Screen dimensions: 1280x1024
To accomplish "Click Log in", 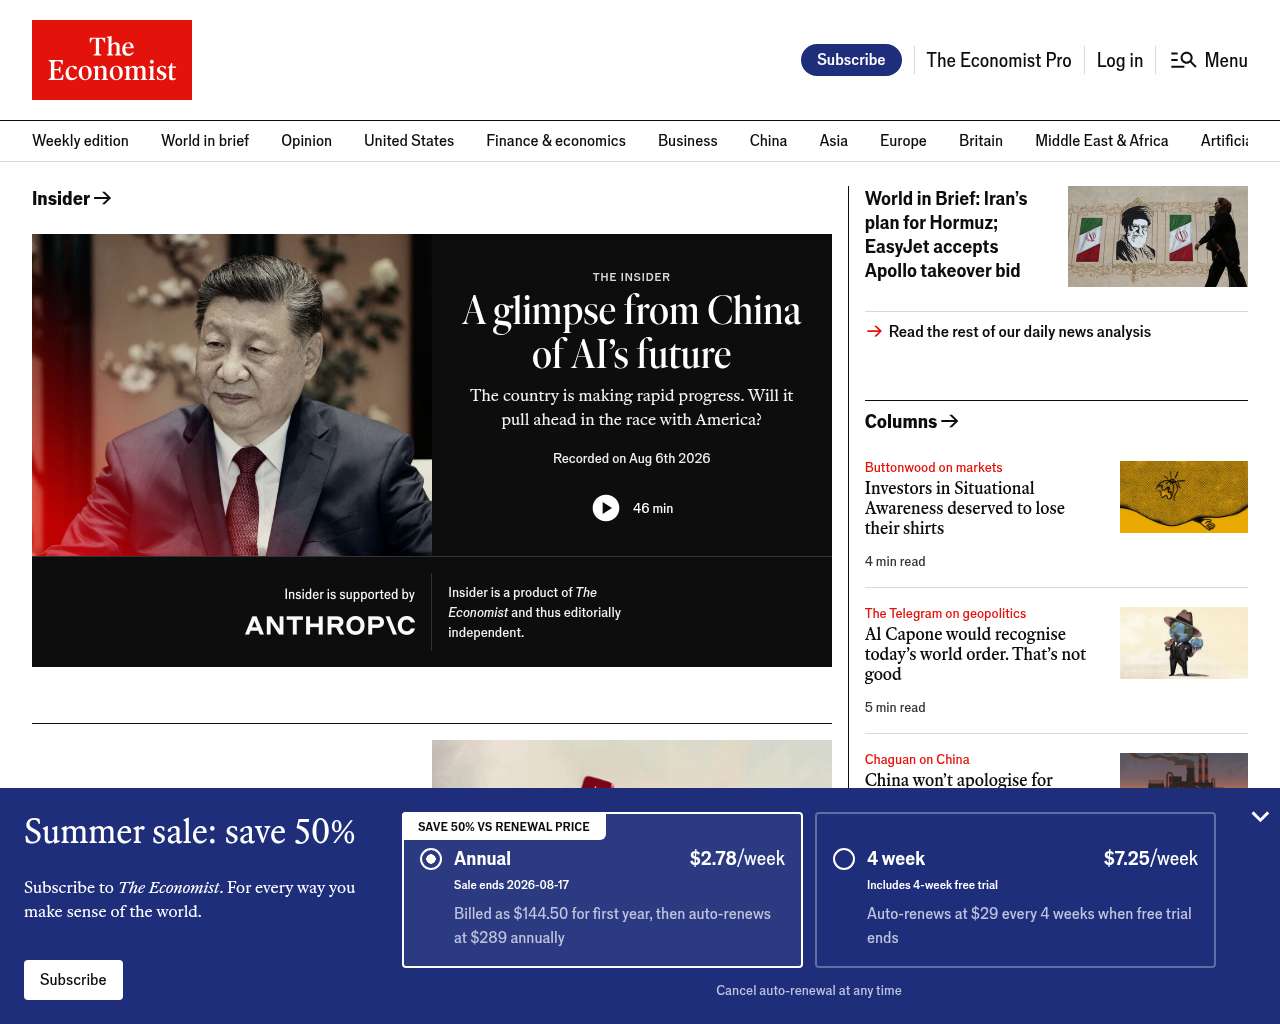I will (1120, 60).
